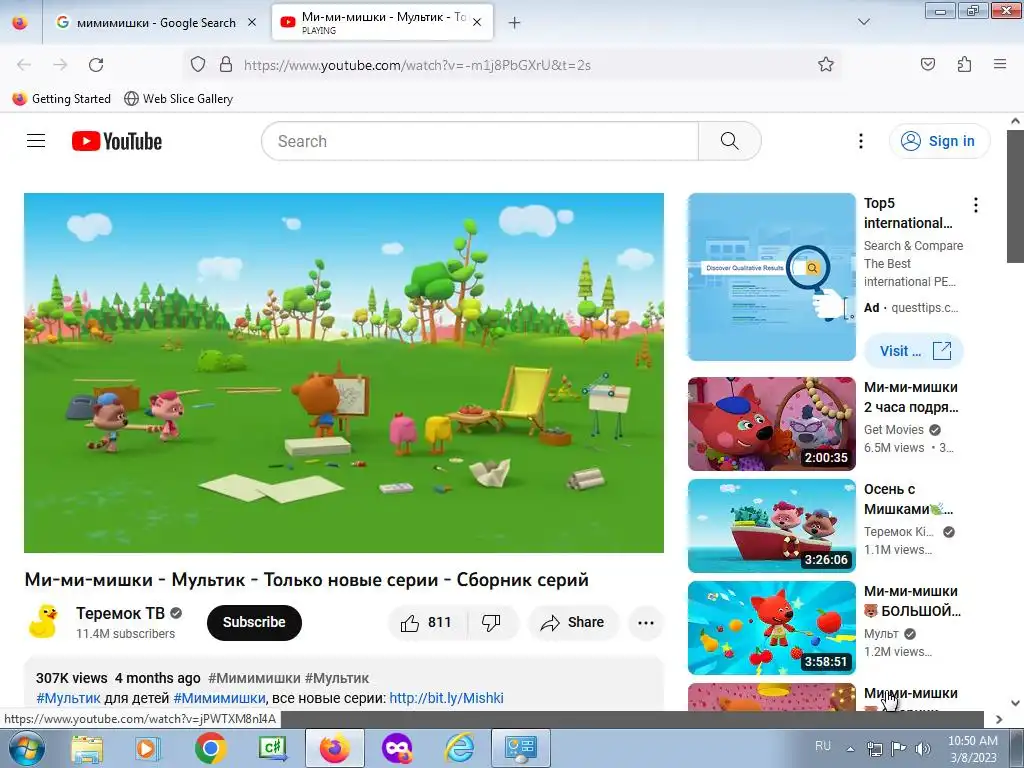Open YouTube settings three-dot menu
The width and height of the screenshot is (1024, 768).
(x=861, y=141)
